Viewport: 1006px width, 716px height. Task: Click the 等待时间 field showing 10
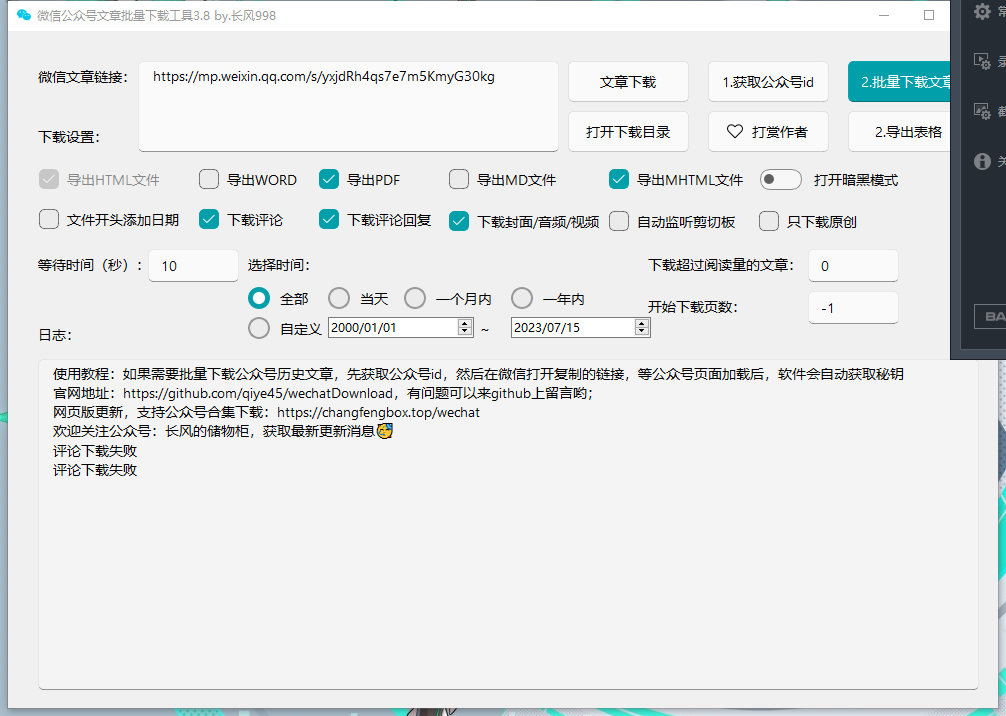click(x=193, y=266)
